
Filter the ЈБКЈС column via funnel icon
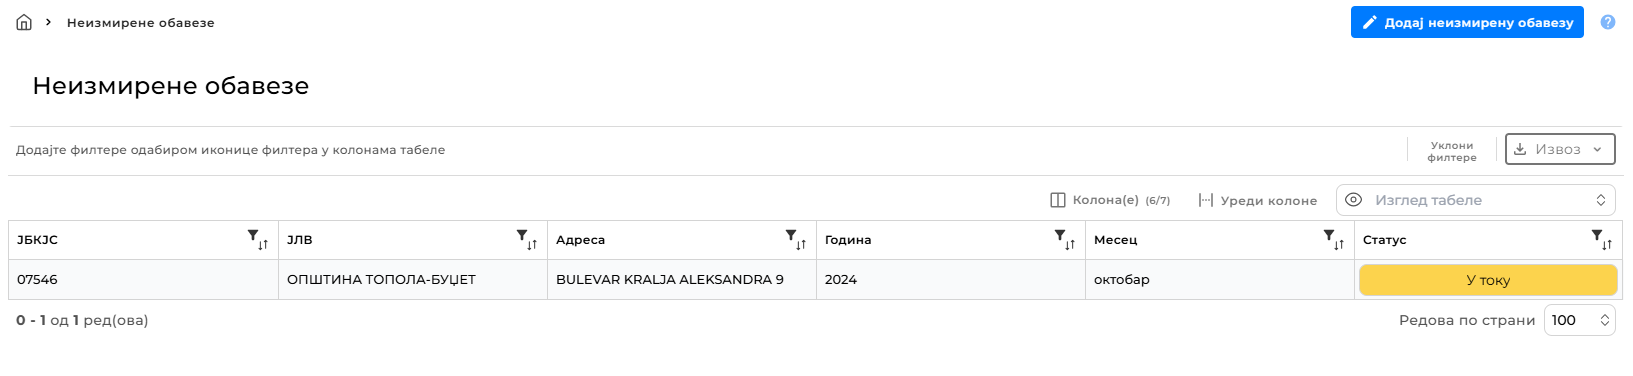pos(253,236)
